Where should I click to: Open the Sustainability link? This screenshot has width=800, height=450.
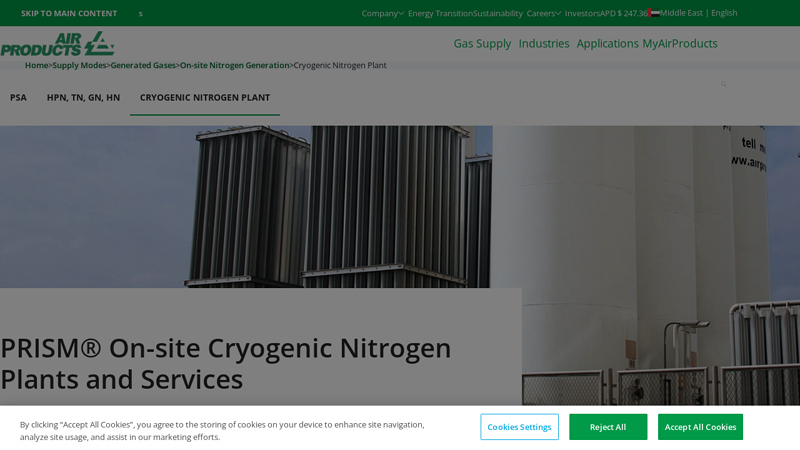(497, 13)
